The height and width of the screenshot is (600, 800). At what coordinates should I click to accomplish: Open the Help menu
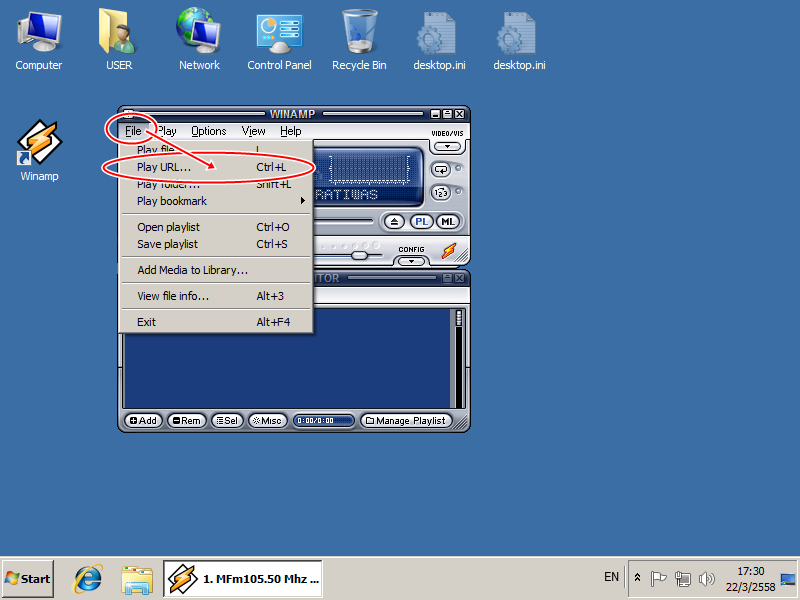291,131
